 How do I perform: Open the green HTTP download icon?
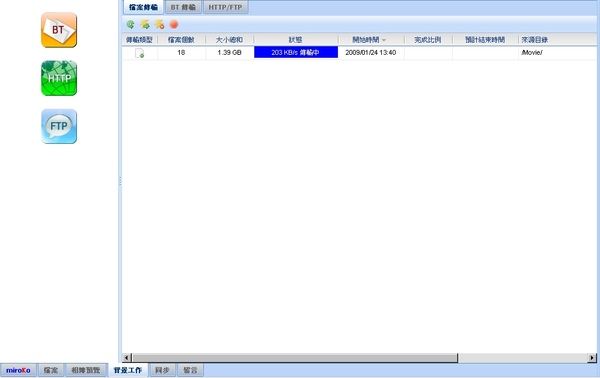point(59,78)
